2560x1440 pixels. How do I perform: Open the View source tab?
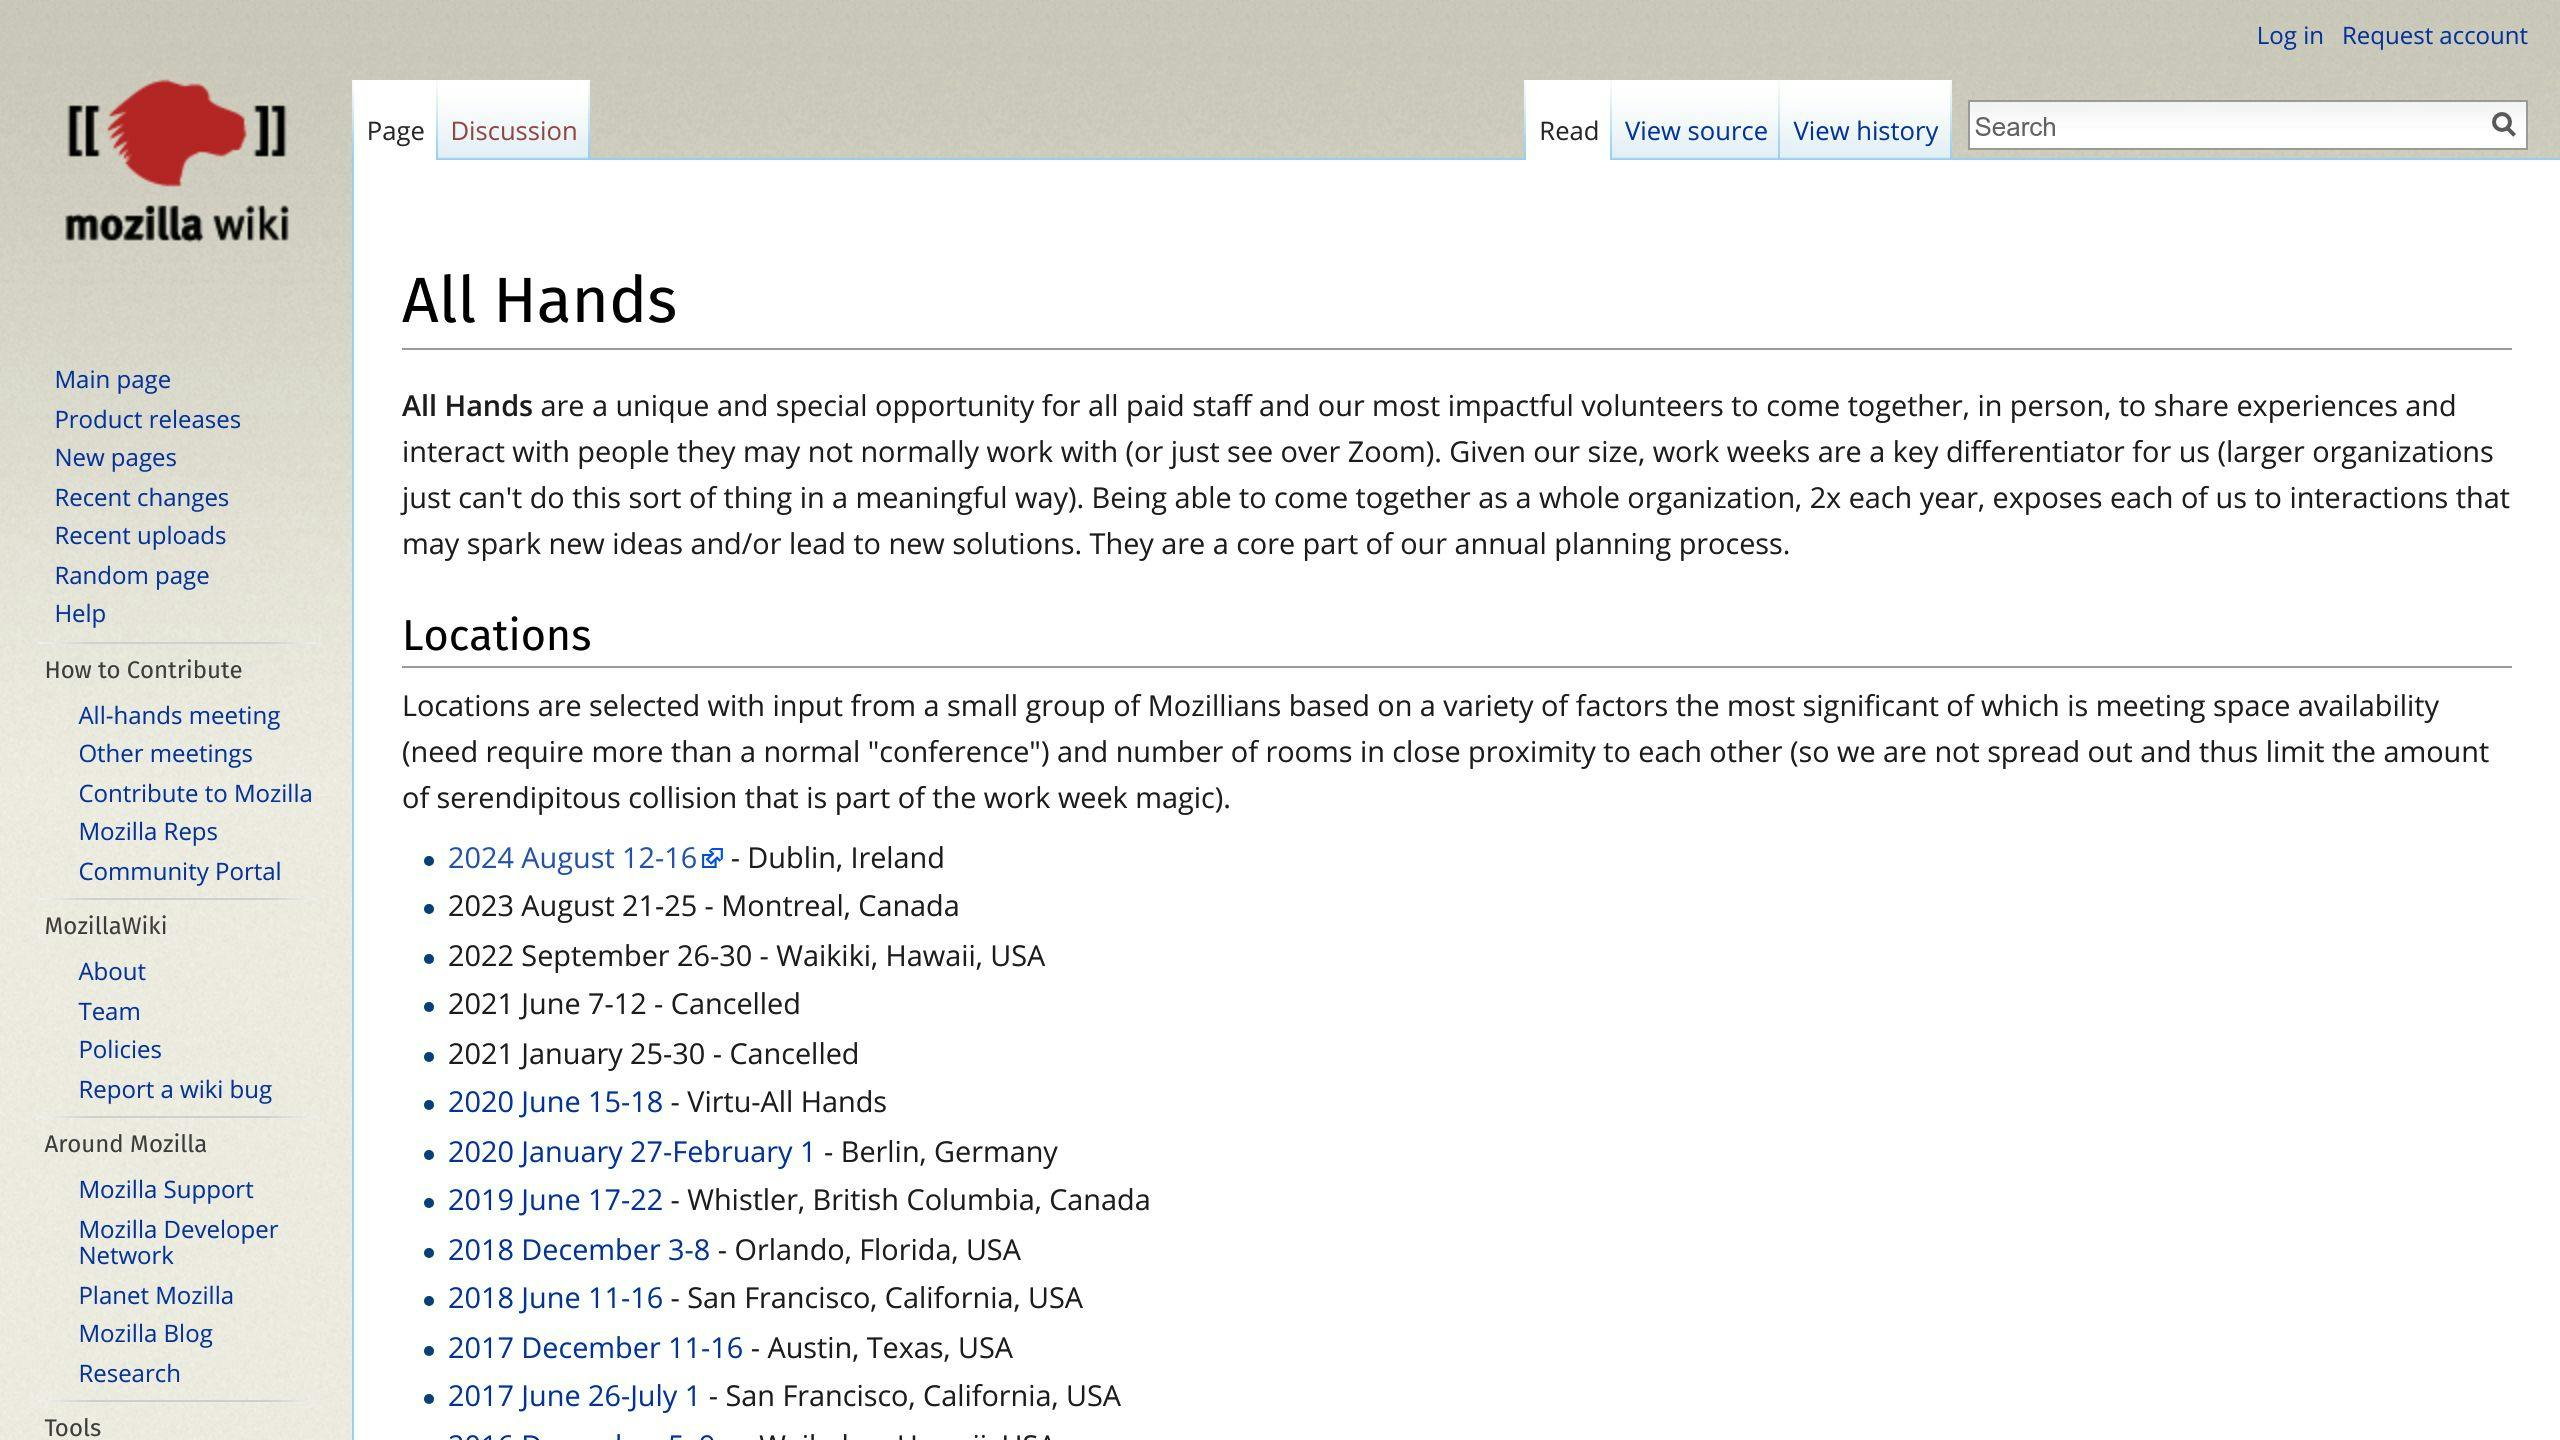pyautogui.click(x=1694, y=130)
